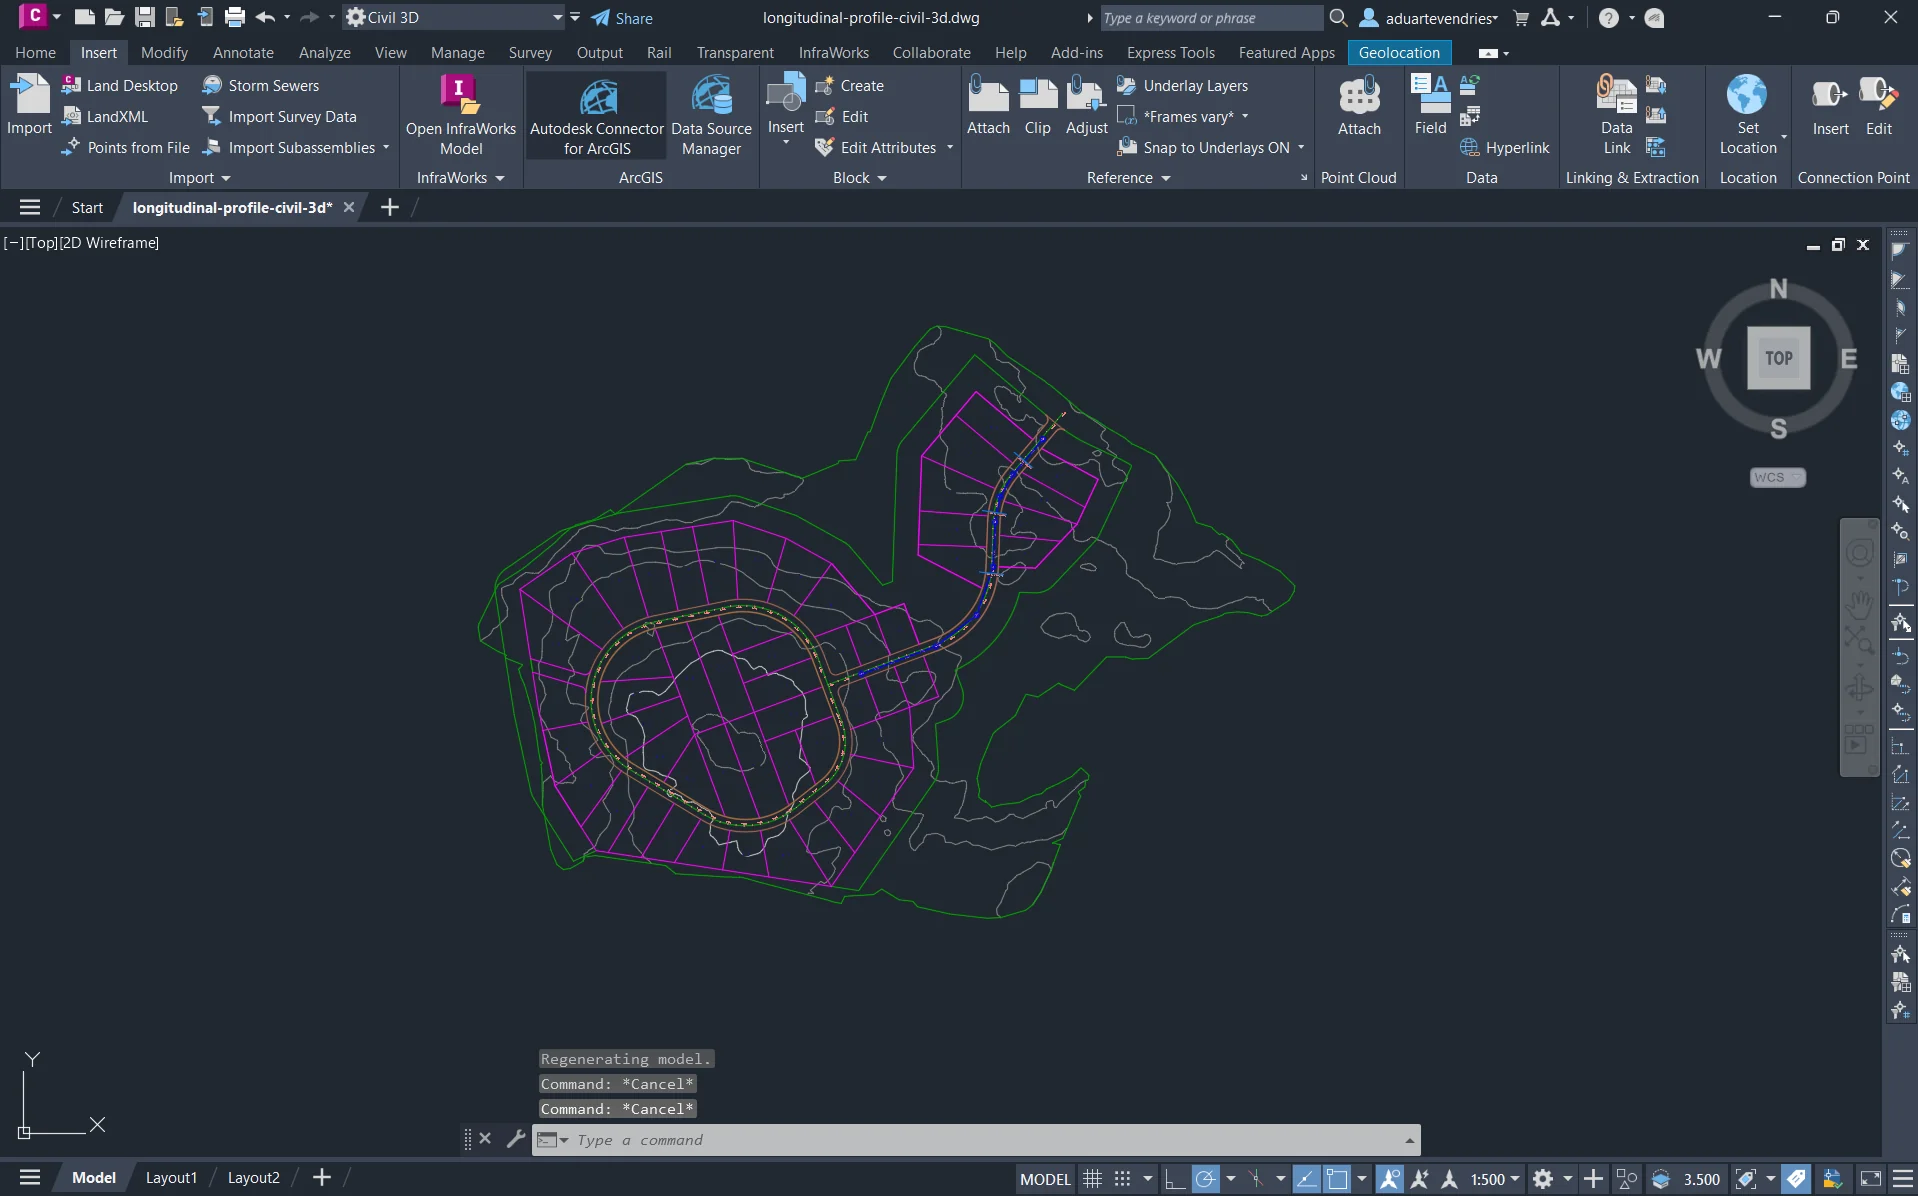Image resolution: width=1918 pixels, height=1196 pixels.
Task: Attach a Point Cloud
Action: [1359, 105]
